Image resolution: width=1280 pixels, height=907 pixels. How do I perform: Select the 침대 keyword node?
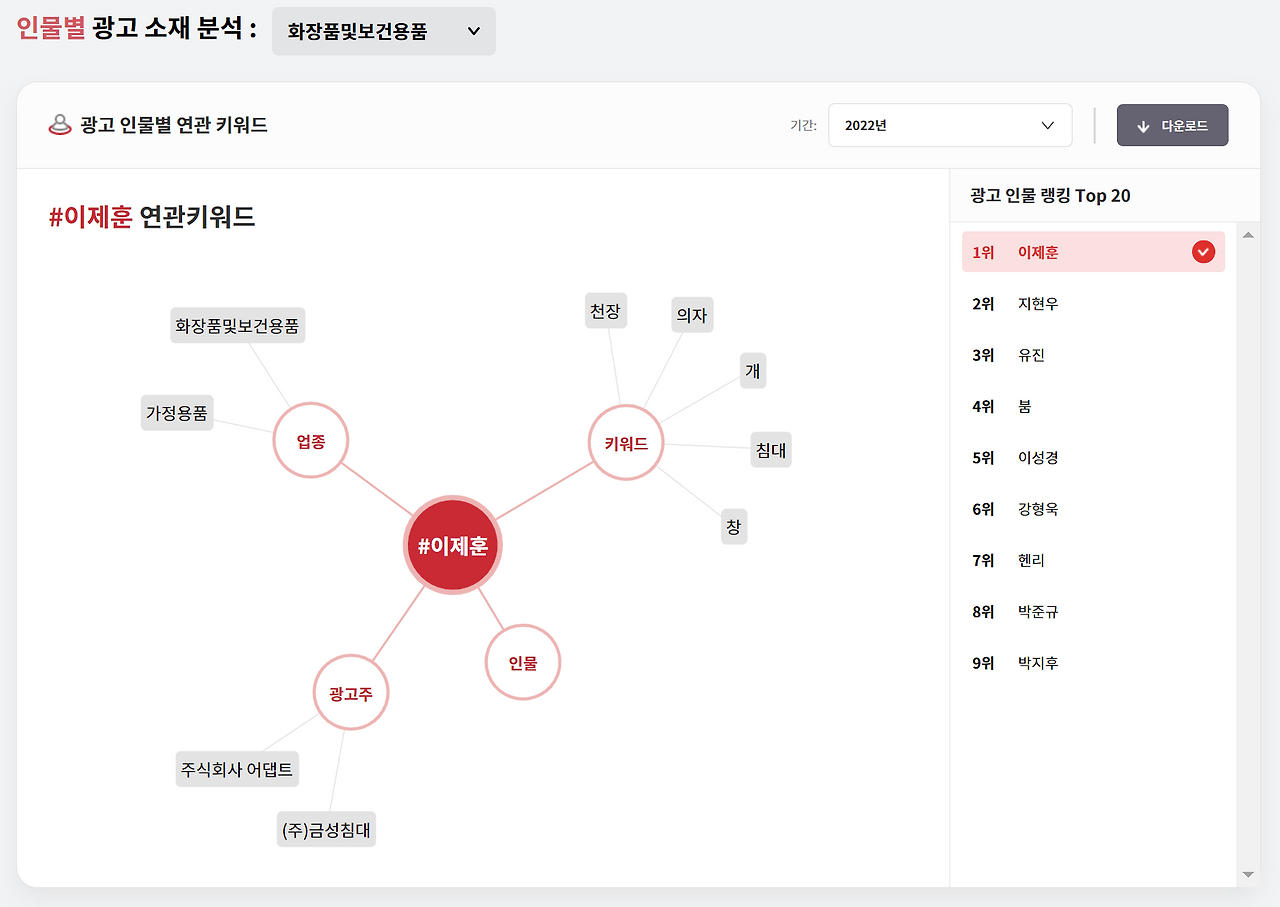coord(770,450)
